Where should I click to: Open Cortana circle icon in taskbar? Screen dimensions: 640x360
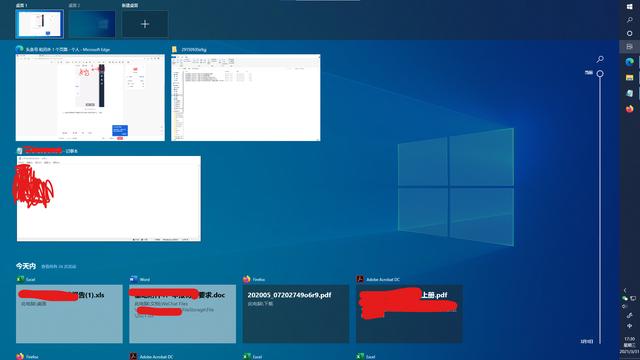(629, 33)
